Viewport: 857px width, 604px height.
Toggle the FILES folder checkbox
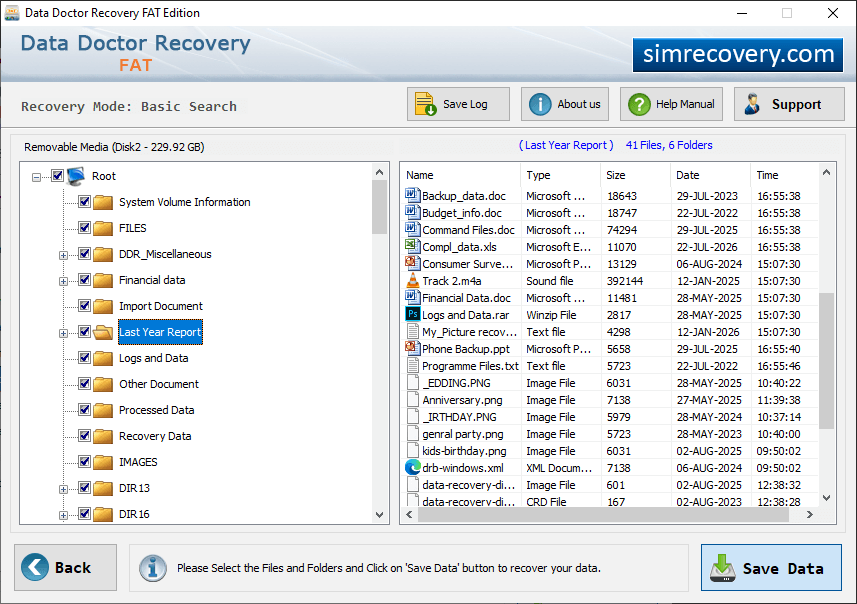pyautogui.click(x=84, y=227)
